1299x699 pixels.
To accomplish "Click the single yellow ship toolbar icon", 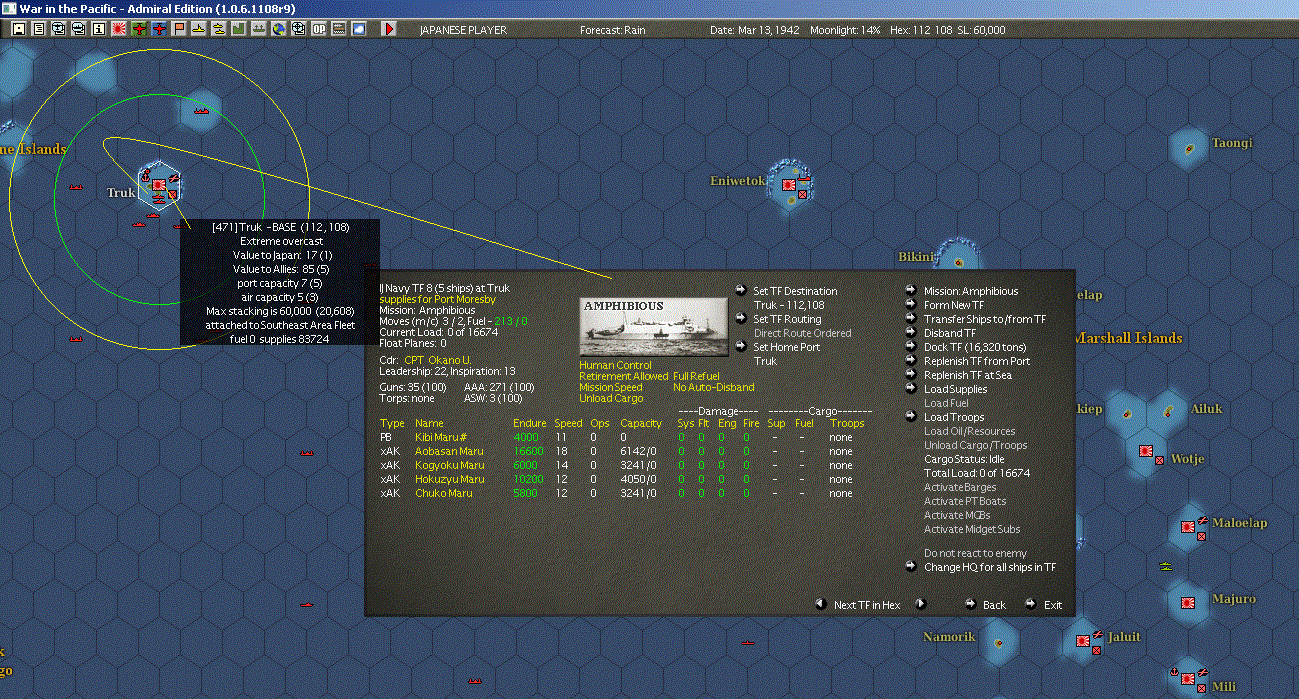I will tap(198, 29).
